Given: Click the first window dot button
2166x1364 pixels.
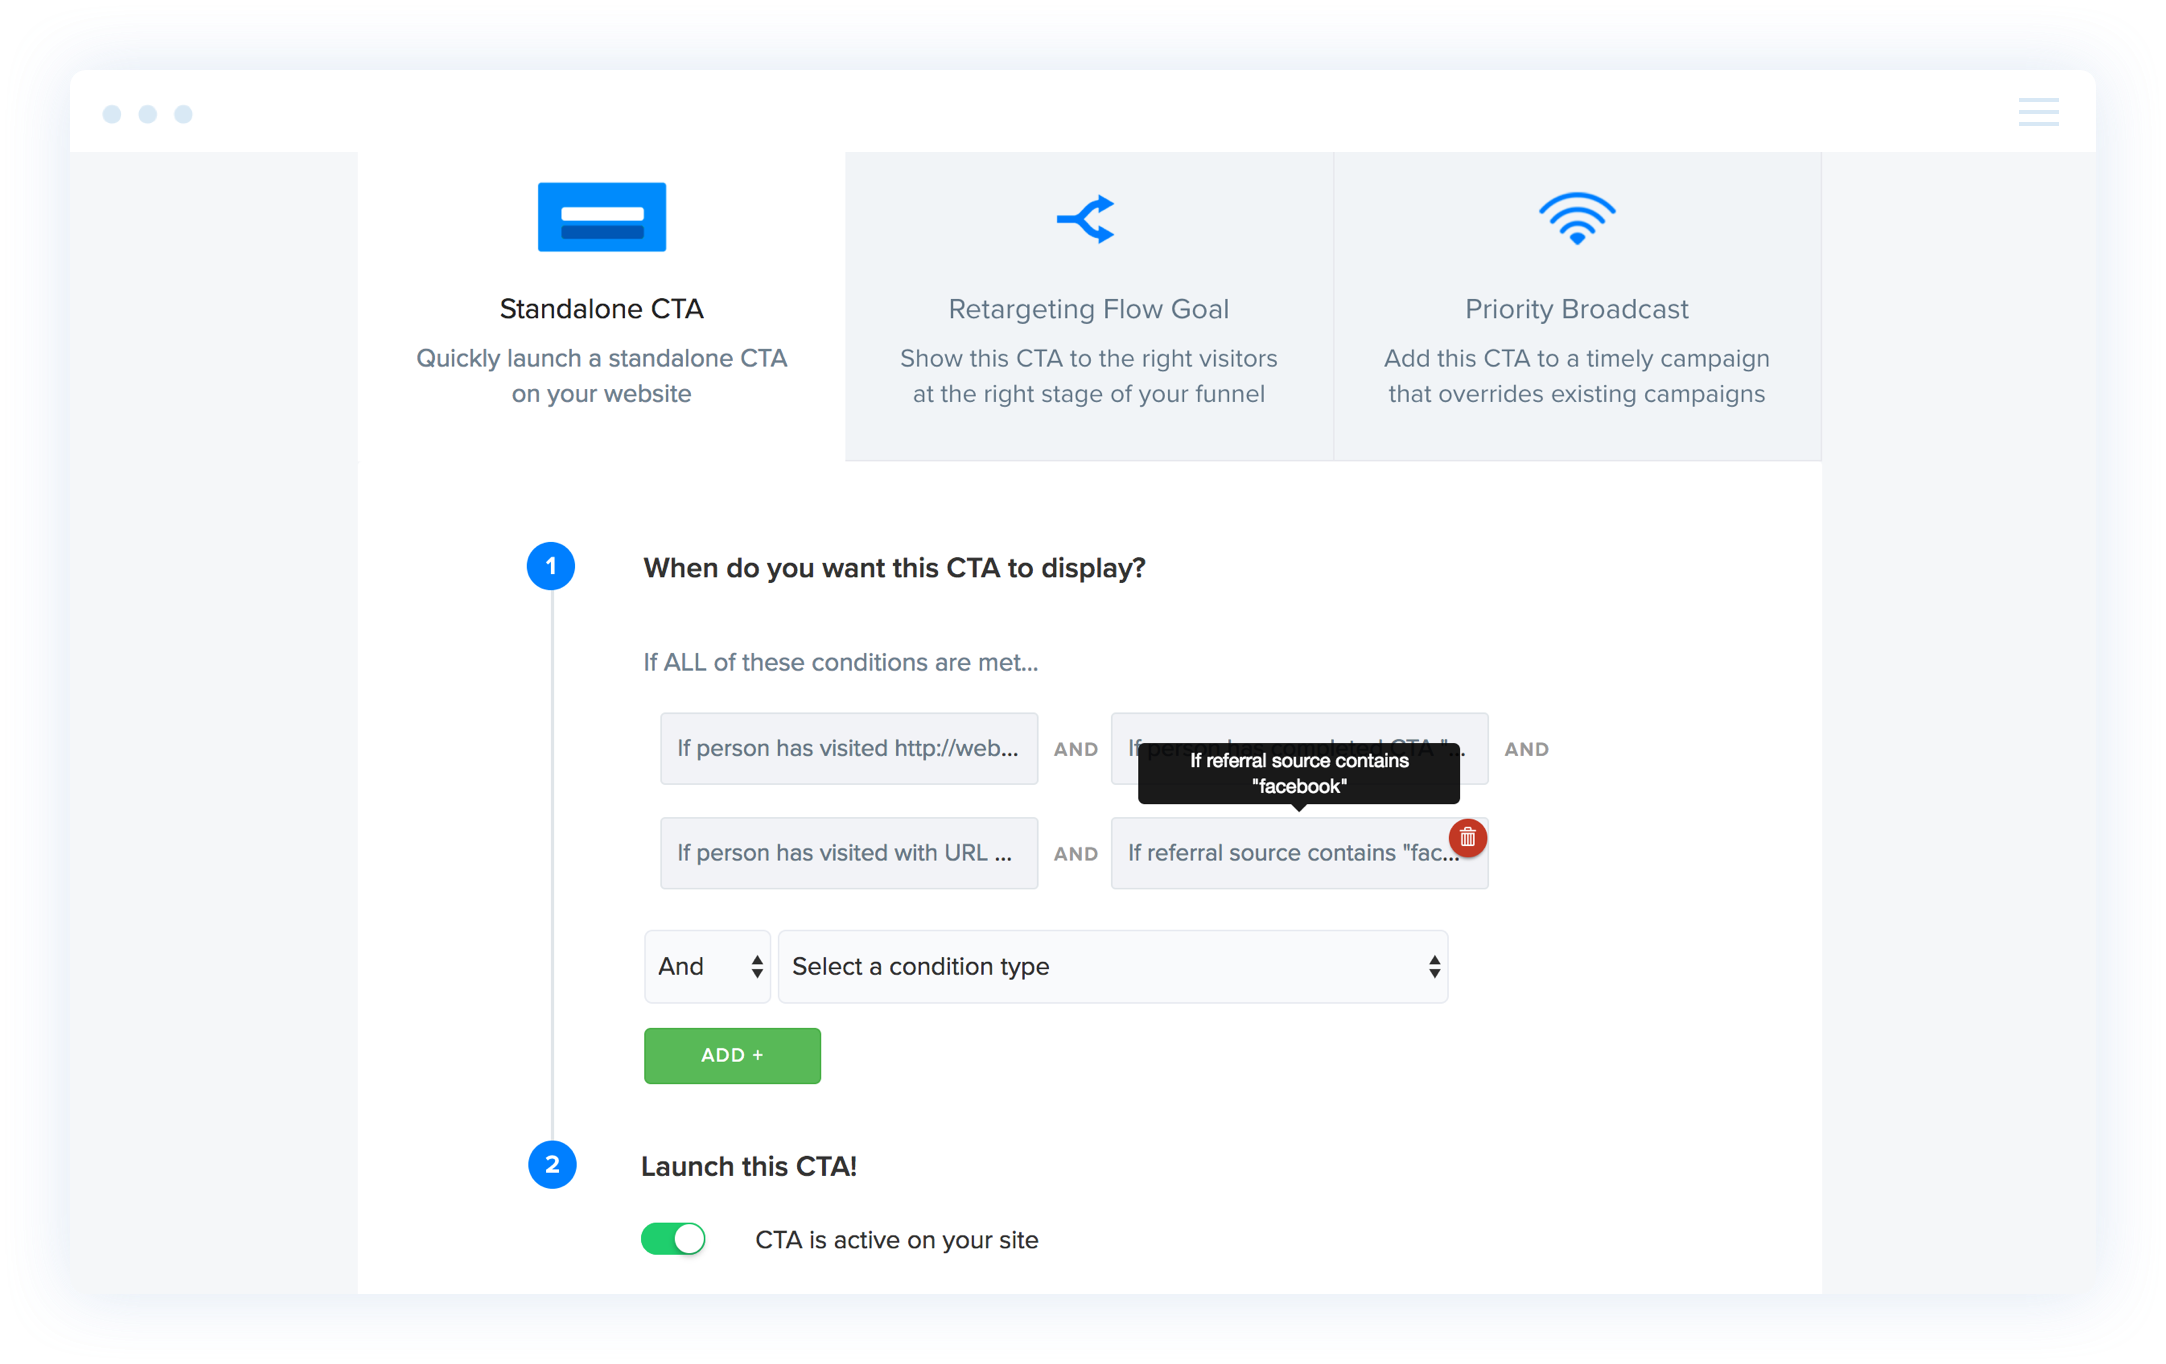Looking at the screenshot, I should 111,114.
